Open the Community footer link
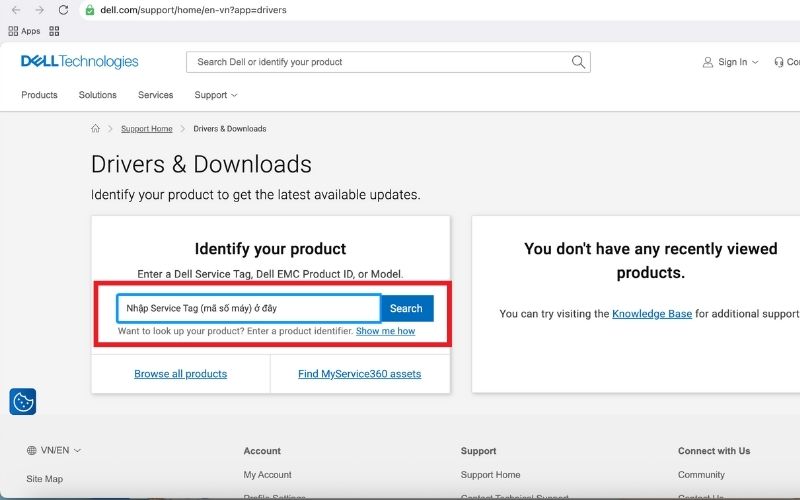The height and width of the screenshot is (500, 800). tap(701, 474)
